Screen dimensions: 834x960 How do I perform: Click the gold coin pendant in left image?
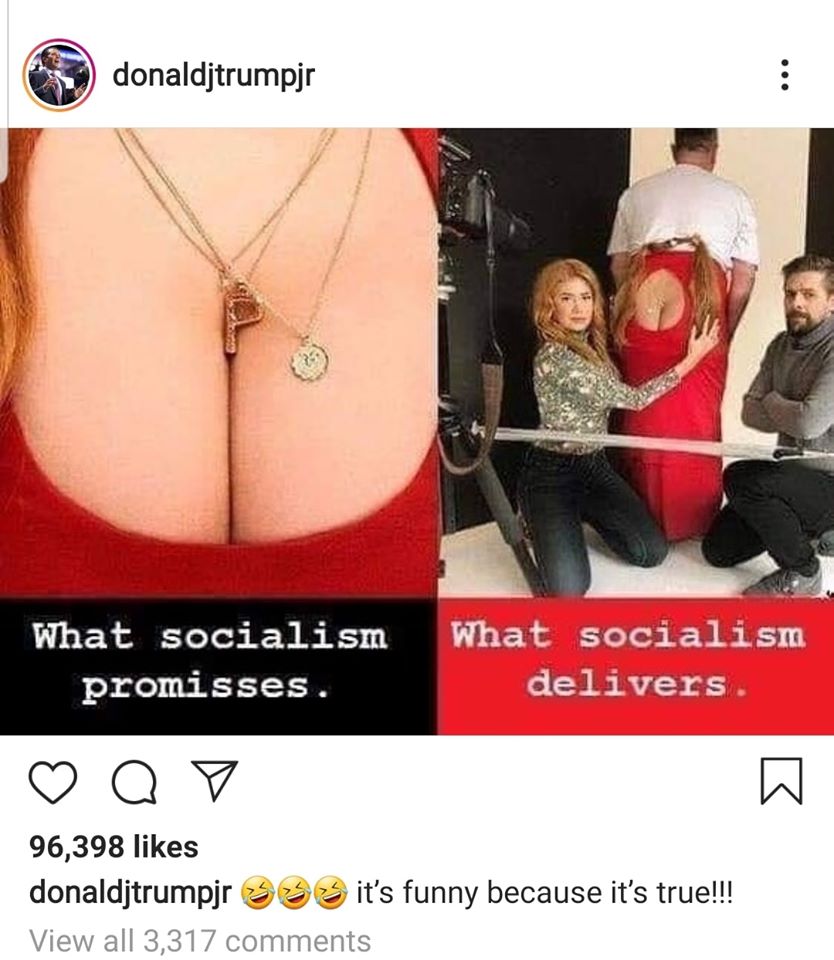coord(310,360)
